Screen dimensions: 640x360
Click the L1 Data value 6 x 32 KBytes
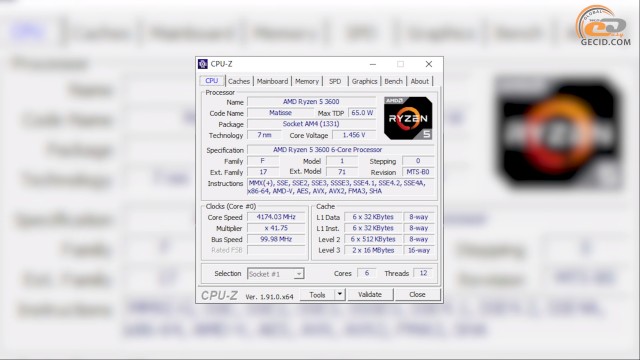coord(373,217)
